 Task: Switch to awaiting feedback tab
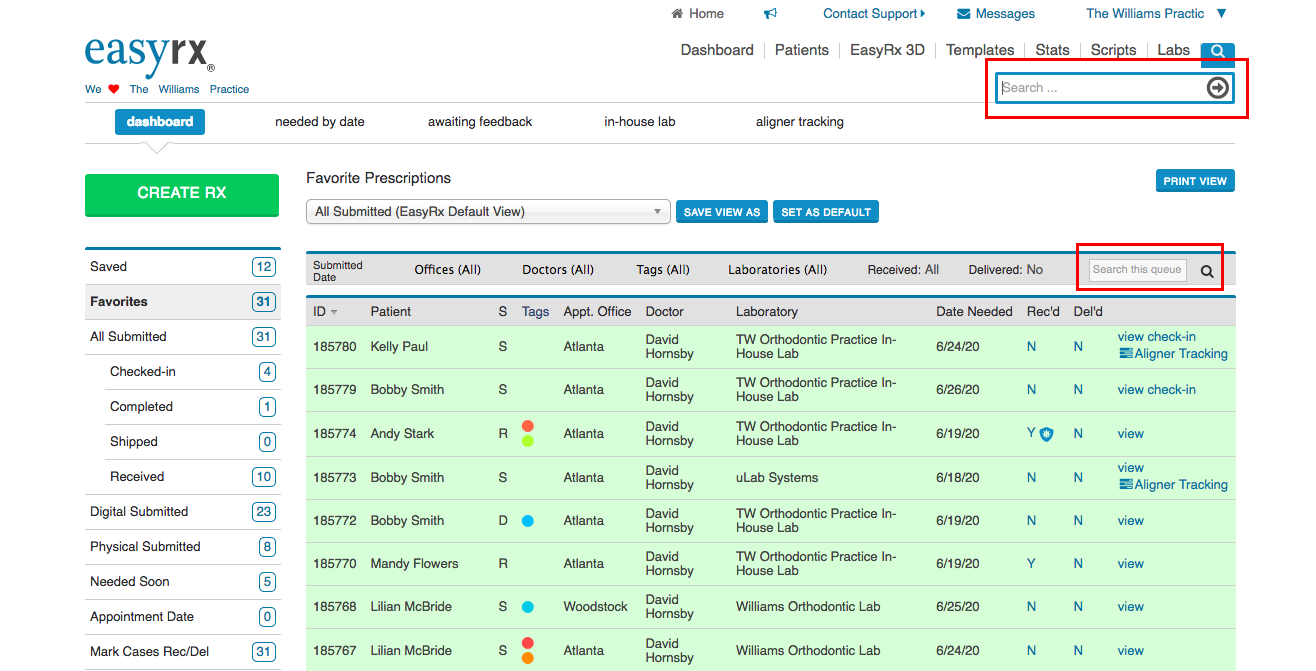tap(480, 122)
